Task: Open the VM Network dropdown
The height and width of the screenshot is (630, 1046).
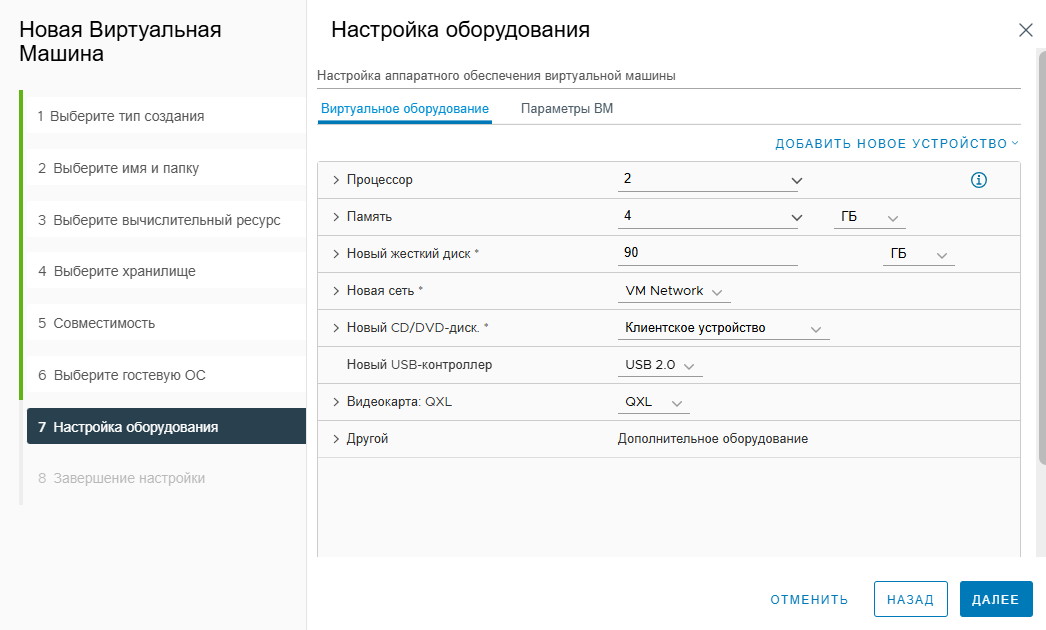Action: coord(674,291)
